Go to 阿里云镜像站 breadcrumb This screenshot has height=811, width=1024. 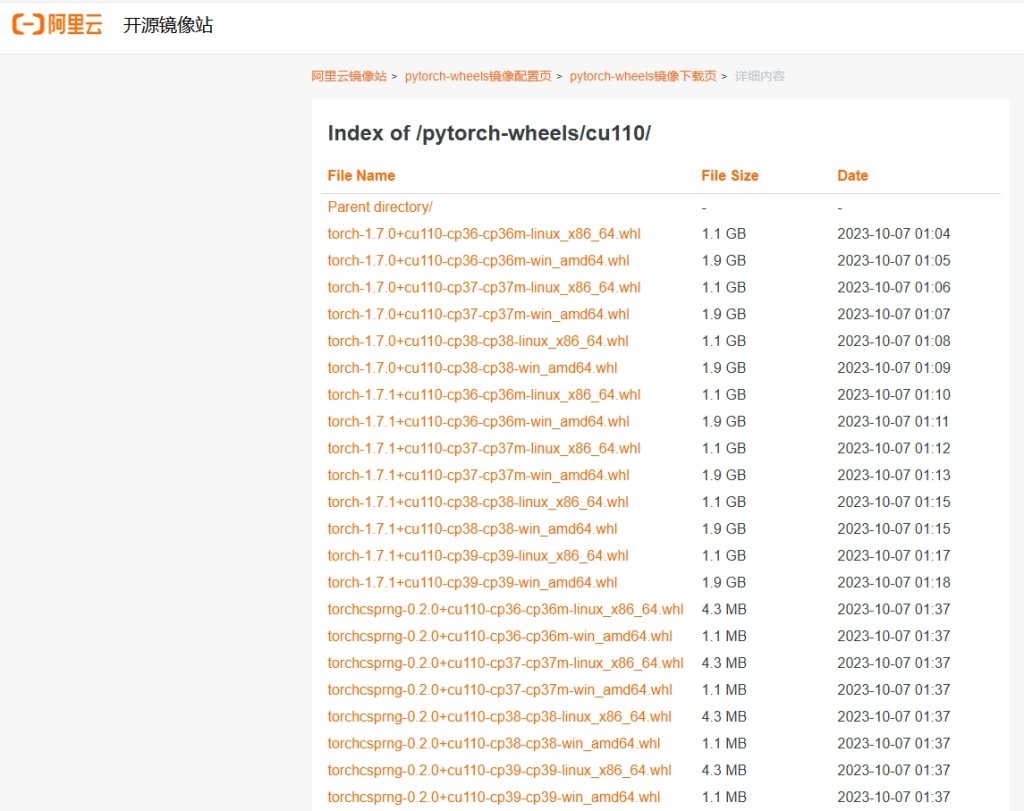(349, 76)
